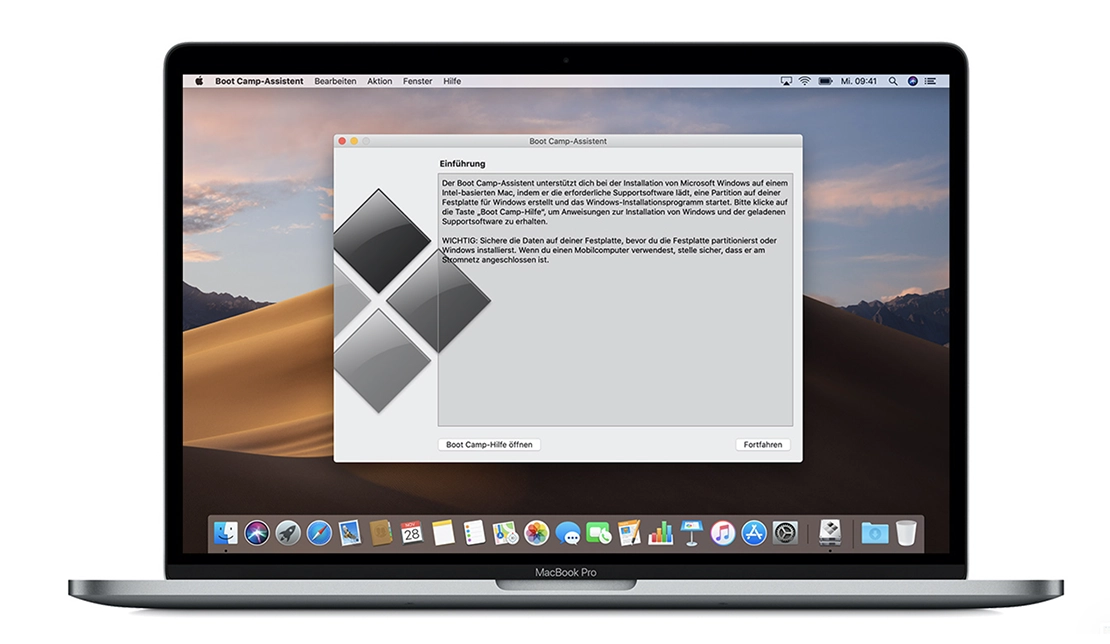Open Spotlight search in menu bar
Viewport: 1110px width, 644px height.
coord(894,81)
